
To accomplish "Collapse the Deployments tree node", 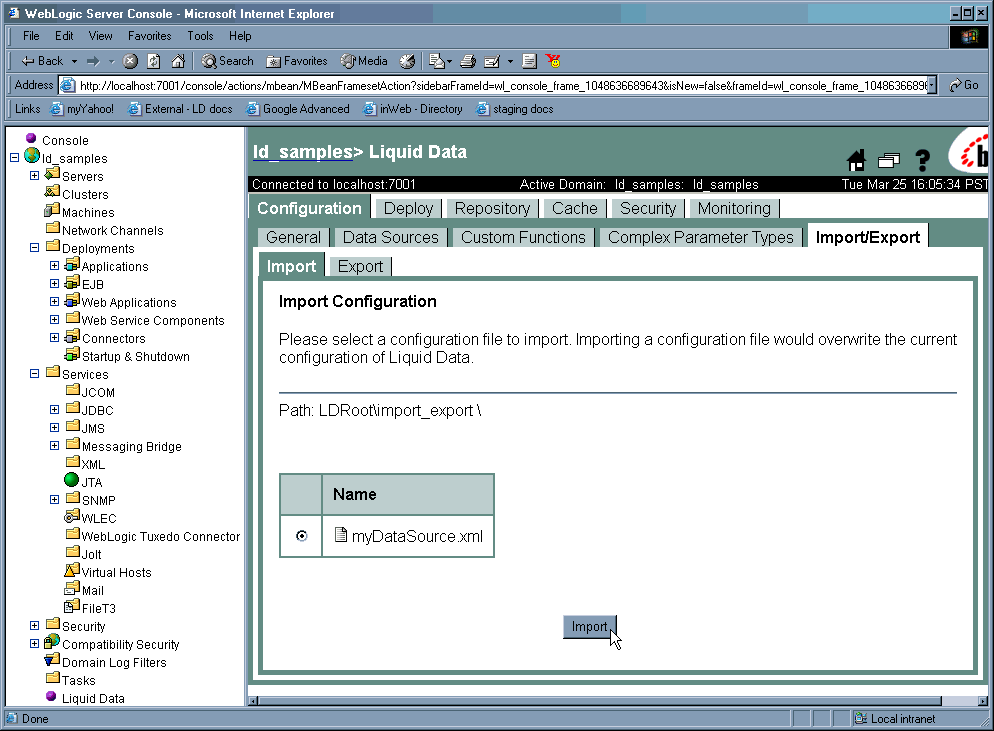I will tap(34, 247).
